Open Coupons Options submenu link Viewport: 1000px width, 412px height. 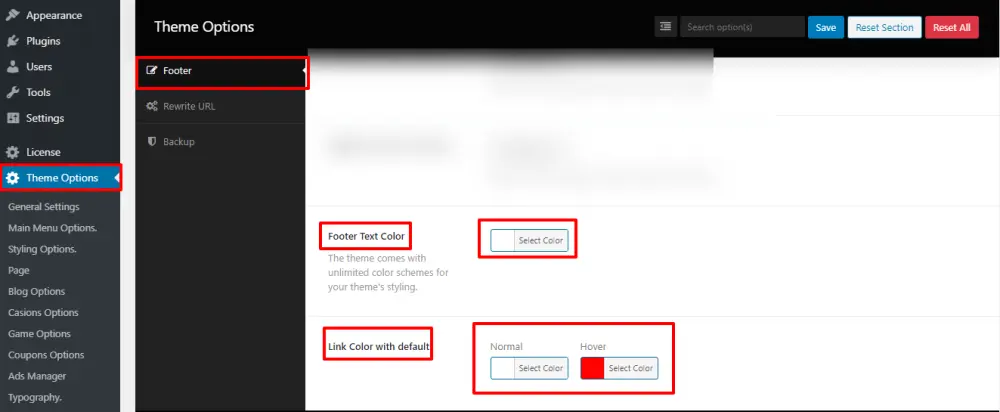coord(46,355)
